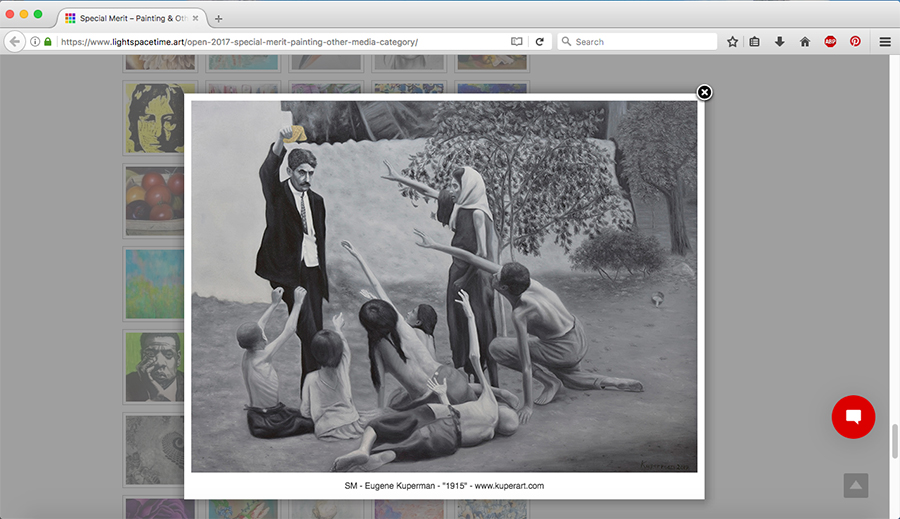Open the gray lace texture thumbnail

[154, 450]
